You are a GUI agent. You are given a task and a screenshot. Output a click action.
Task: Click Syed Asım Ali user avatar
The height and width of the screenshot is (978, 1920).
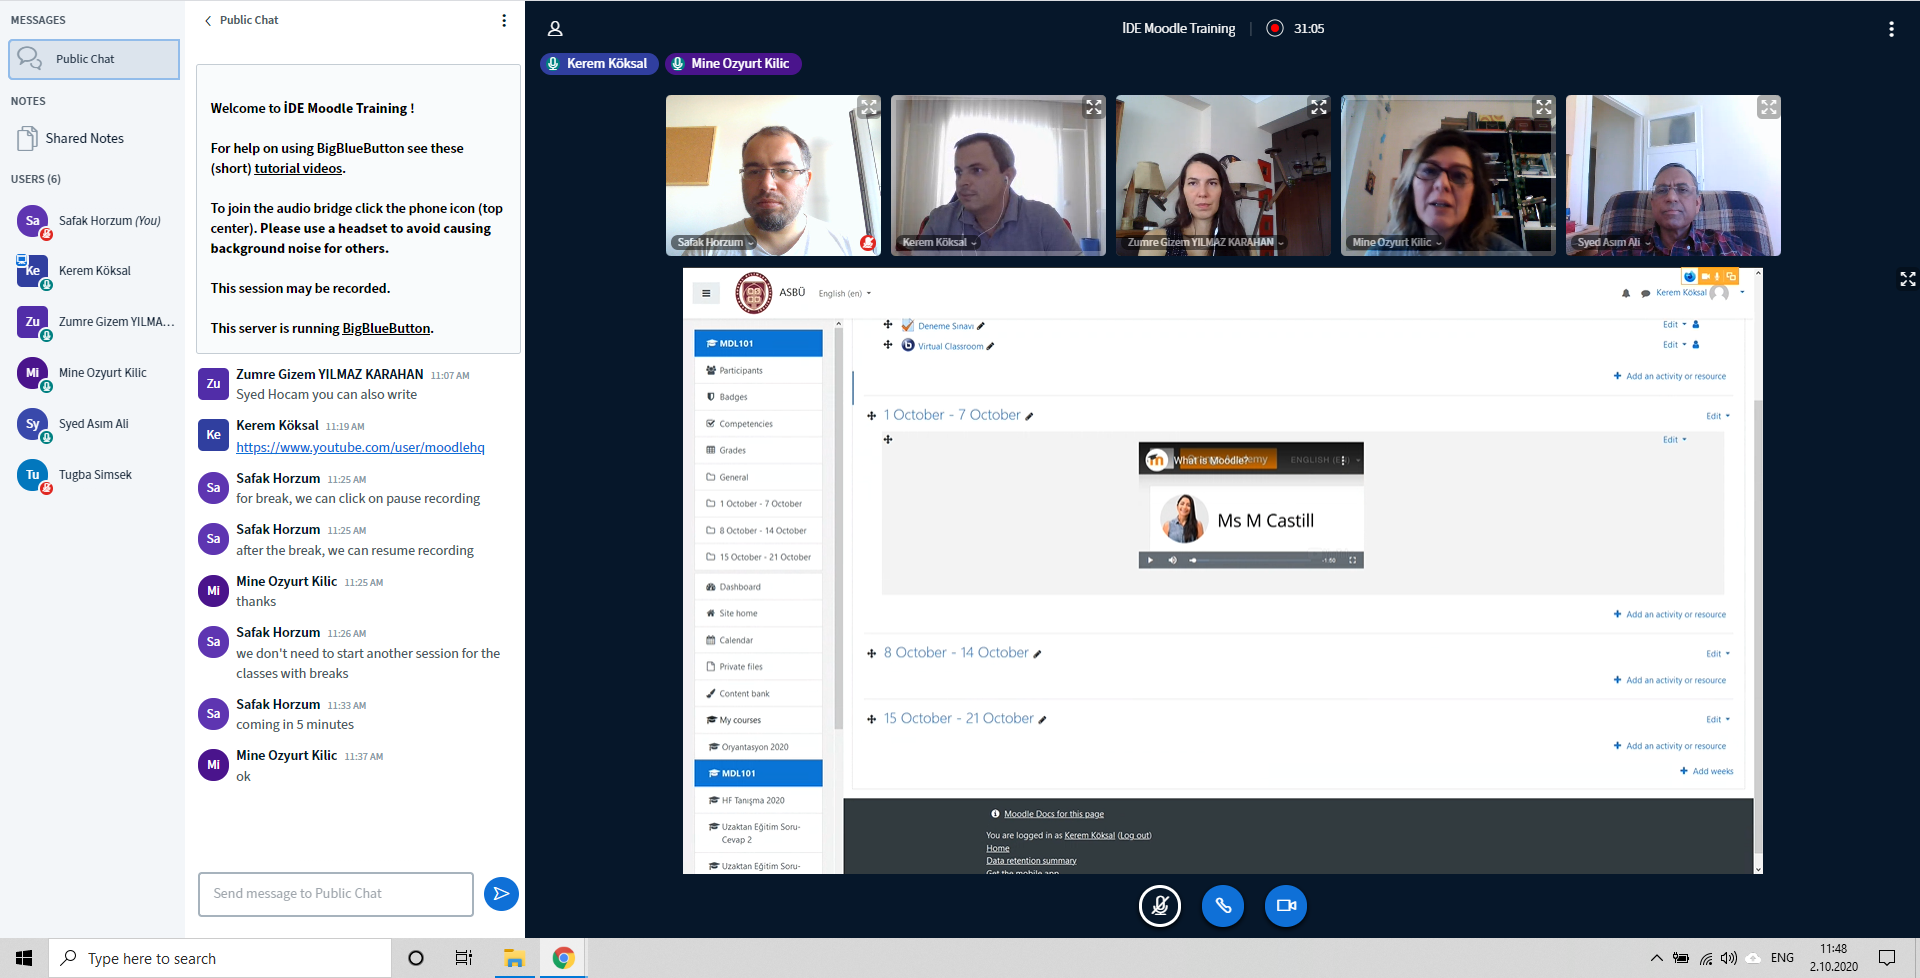(33, 424)
